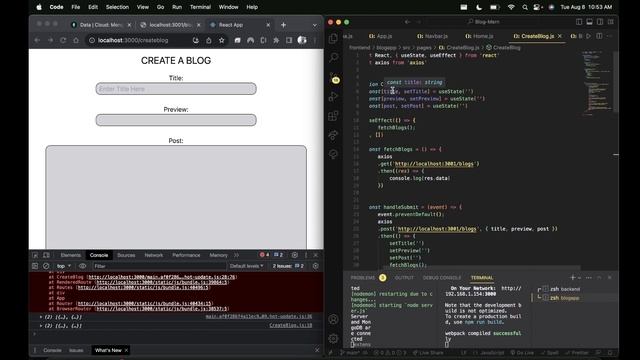Image resolution: width=640 pixels, height=360 pixels.
Task: Click the Title input field
Action: (176, 89)
